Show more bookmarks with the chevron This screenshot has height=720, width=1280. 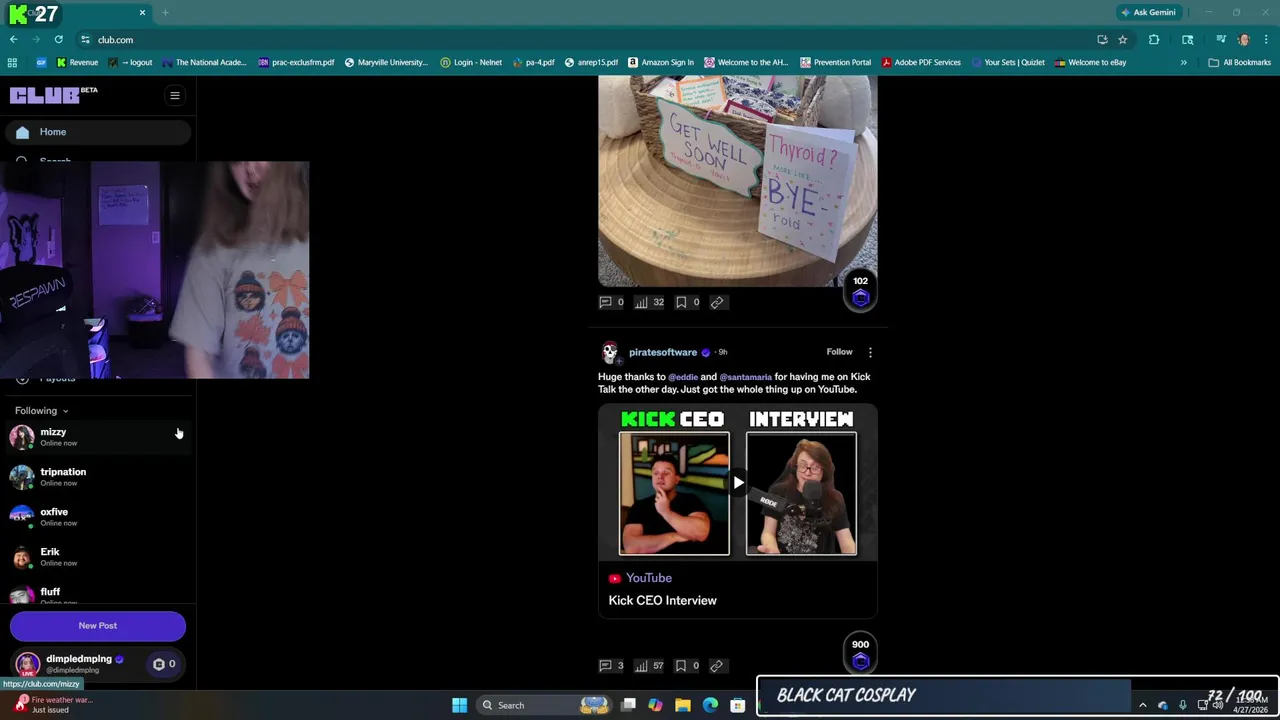(x=1183, y=62)
